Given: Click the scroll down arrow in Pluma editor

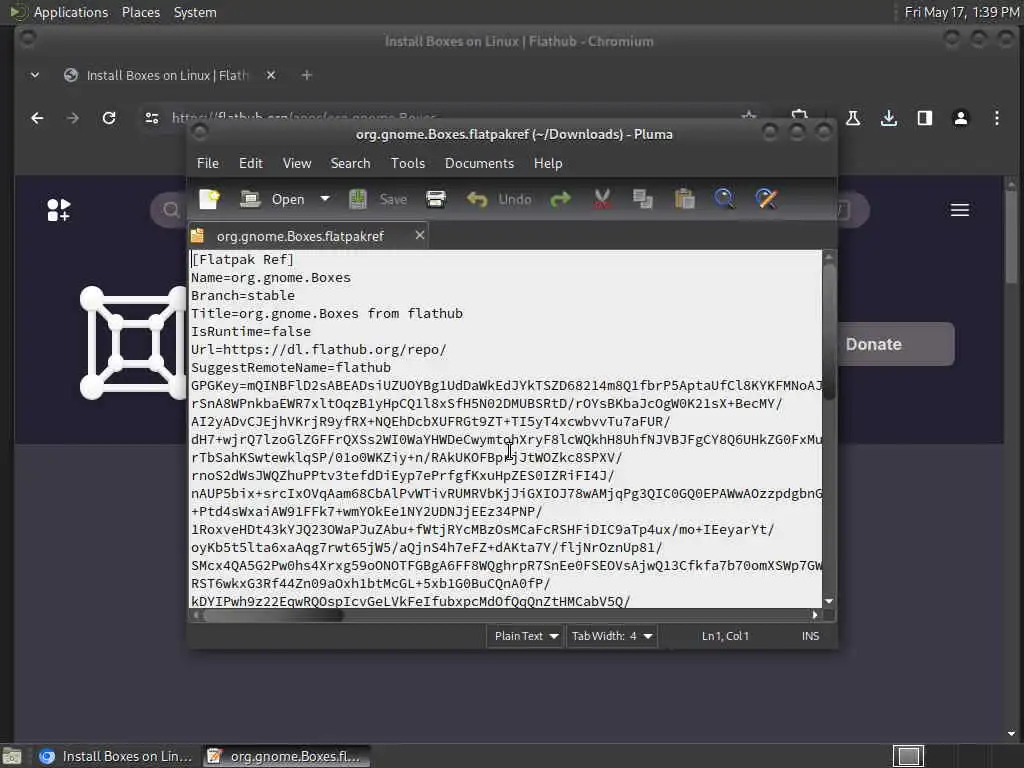Looking at the screenshot, I should click(x=829, y=601).
